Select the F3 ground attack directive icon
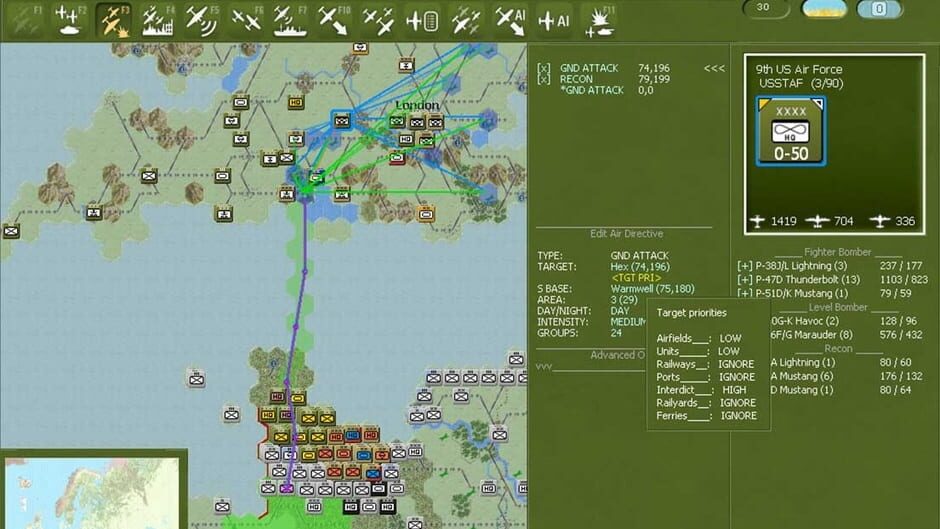940x529 pixels. click(114, 20)
